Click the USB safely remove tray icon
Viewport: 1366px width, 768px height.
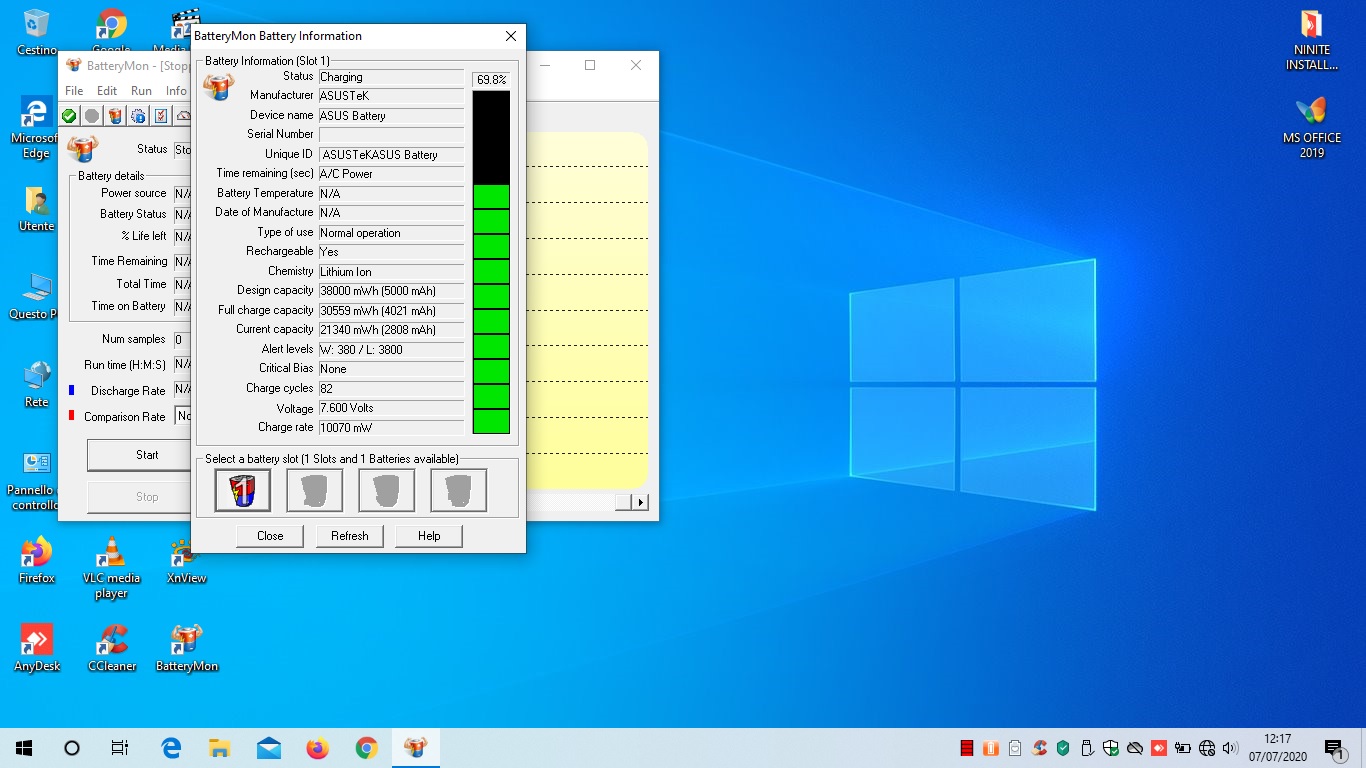[1087, 748]
